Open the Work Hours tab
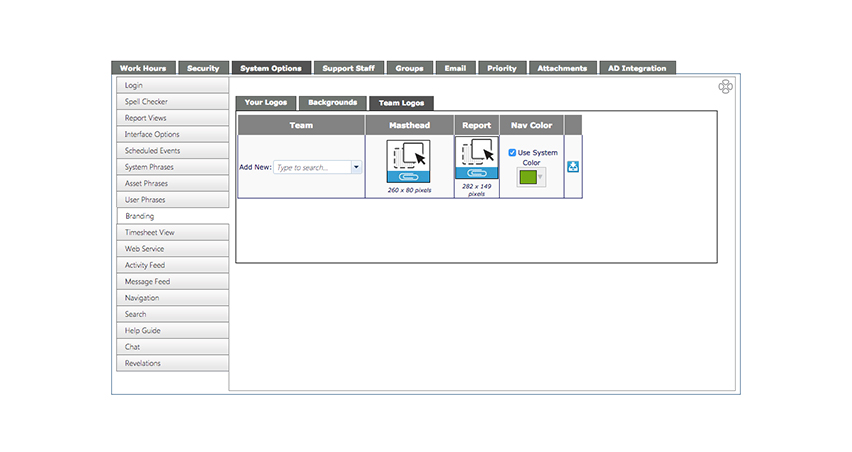Image resolution: width=852 pixels, height=452 pixels. pyautogui.click(x=143, y=68)
